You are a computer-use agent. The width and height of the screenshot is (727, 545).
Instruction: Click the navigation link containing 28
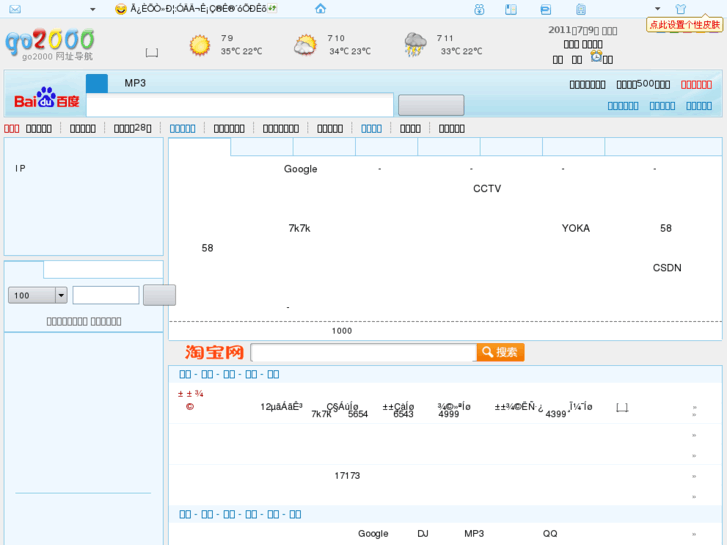133,128
